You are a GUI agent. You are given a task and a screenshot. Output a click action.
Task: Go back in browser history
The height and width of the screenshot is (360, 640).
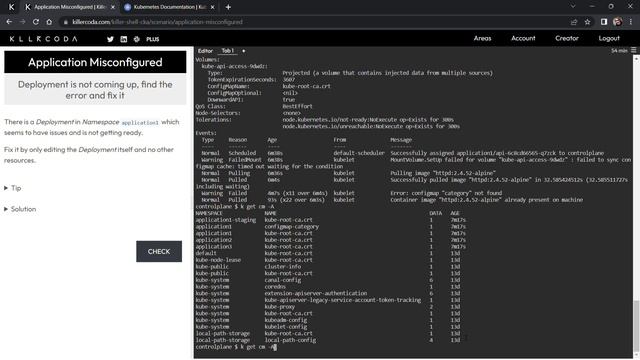(9, 22)
